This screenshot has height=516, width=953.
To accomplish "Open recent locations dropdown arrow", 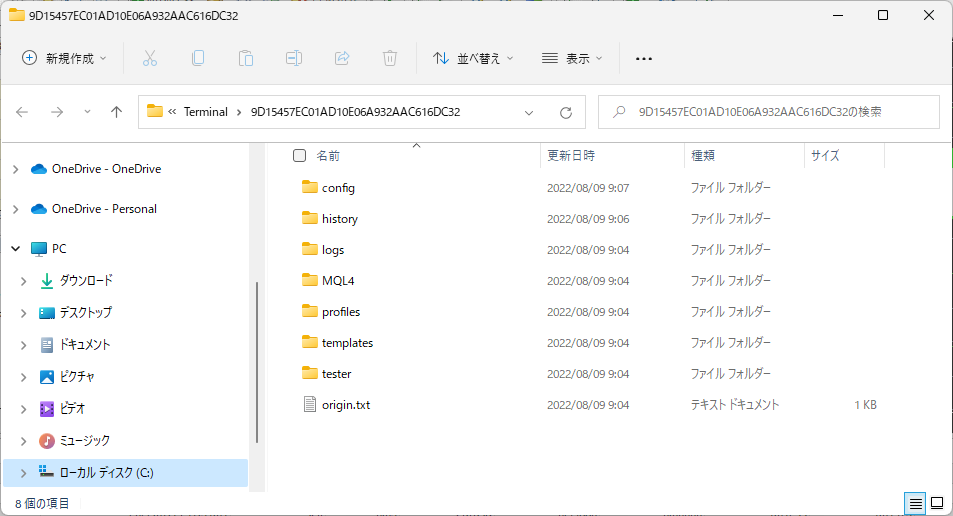I will (x=88, y=112).
